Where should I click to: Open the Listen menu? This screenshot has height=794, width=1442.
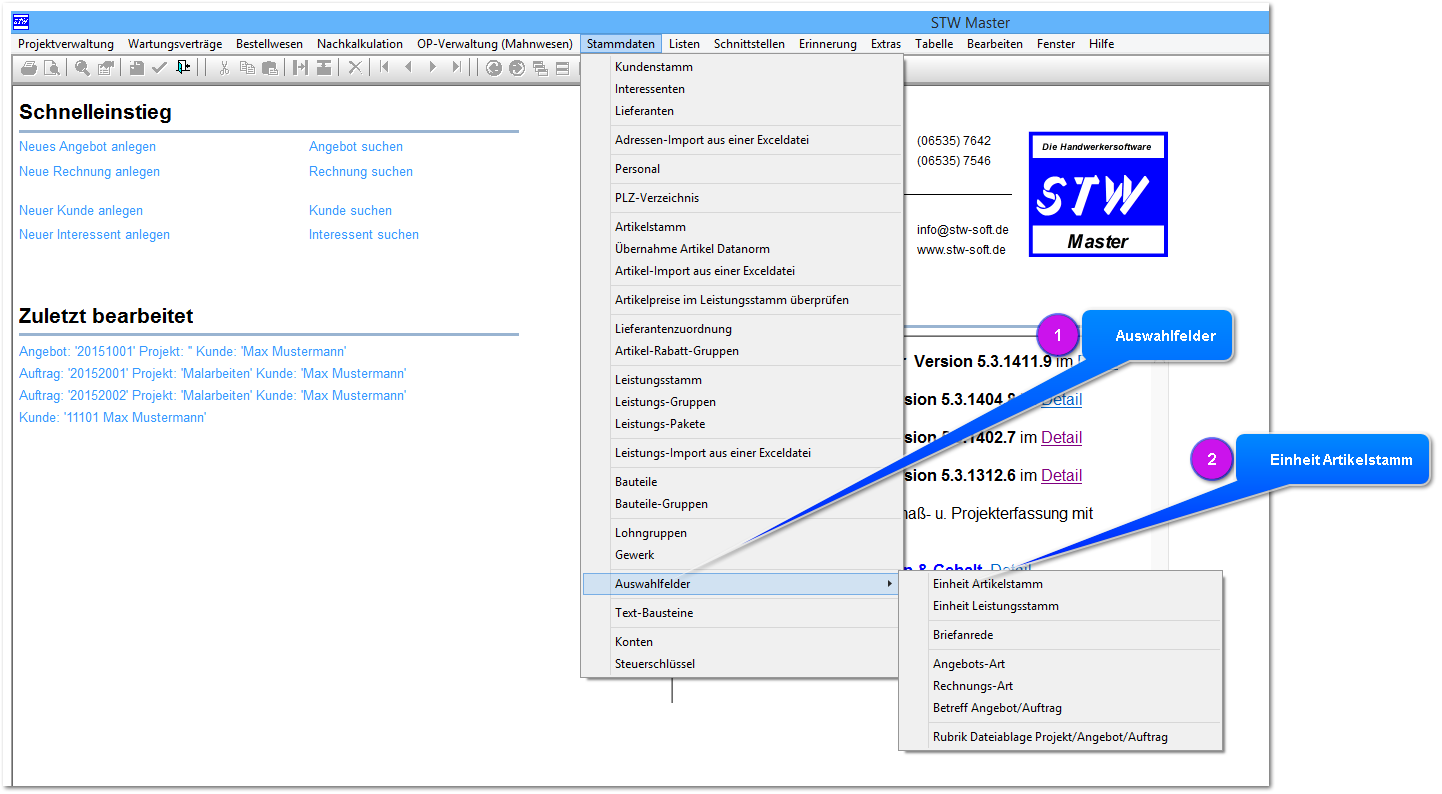pyautogui.click(x=684, y=44)
